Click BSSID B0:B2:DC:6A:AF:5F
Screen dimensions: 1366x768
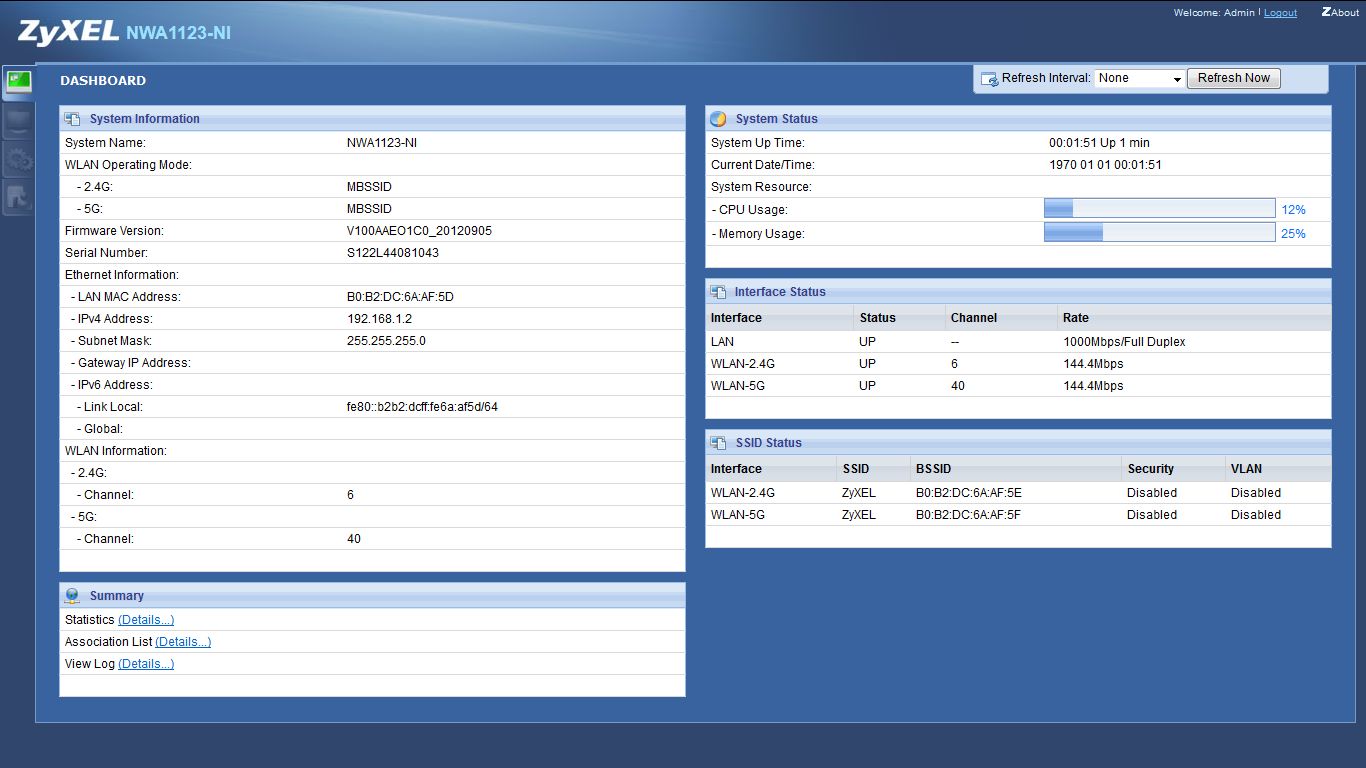click(968, 515)
